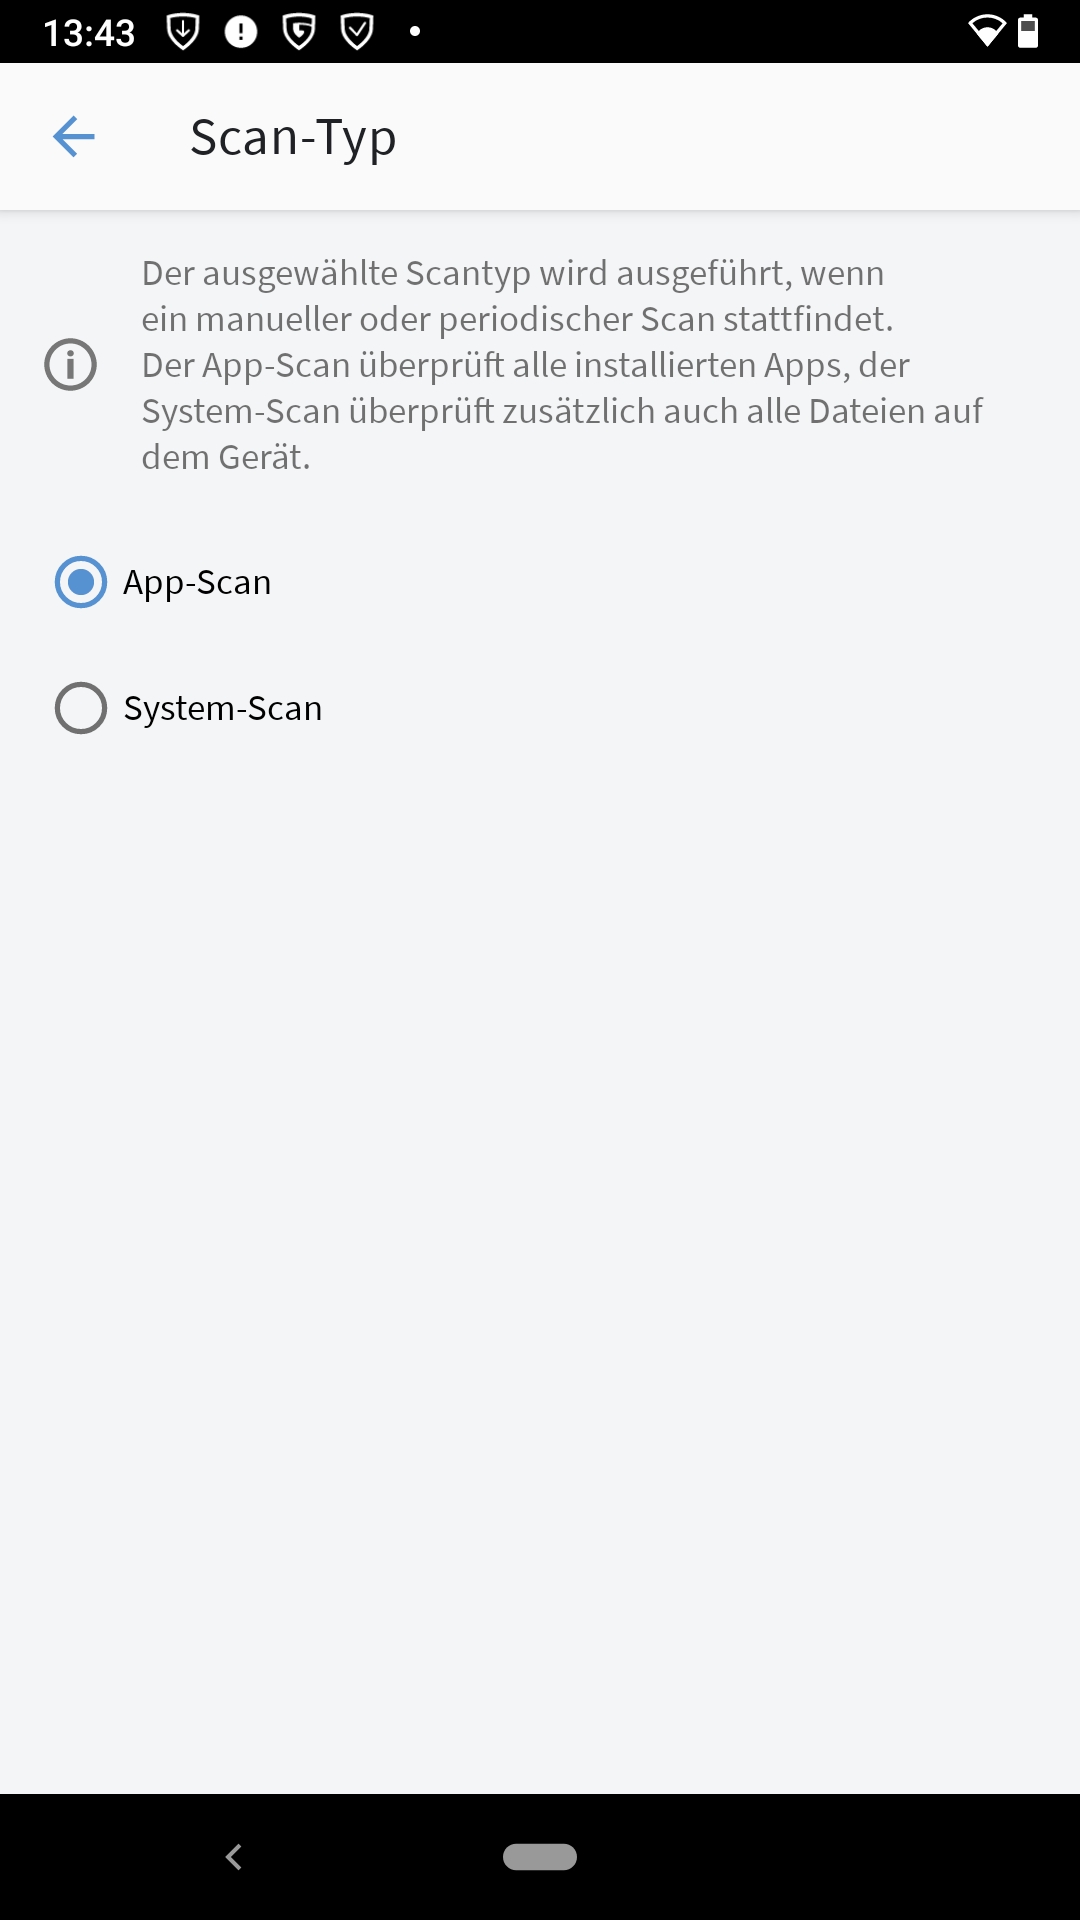Click the Scan-Typ page title

[293, 137]
